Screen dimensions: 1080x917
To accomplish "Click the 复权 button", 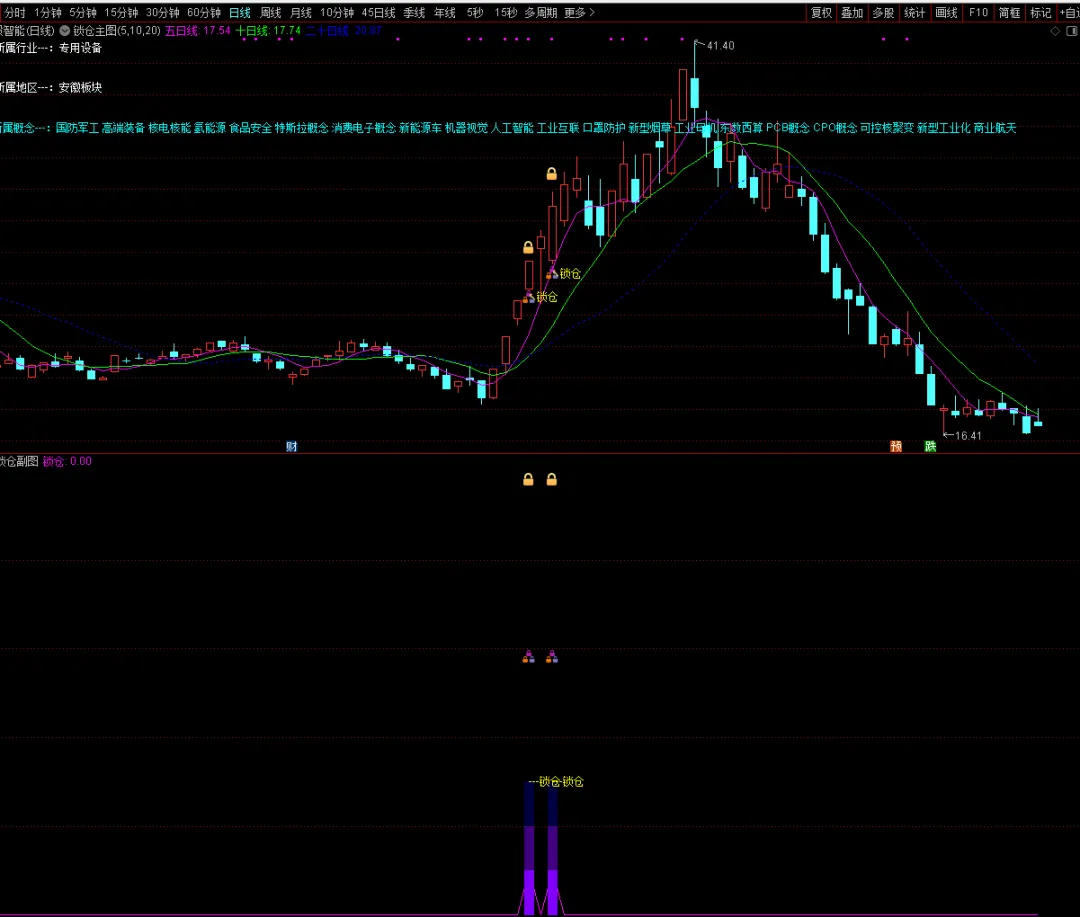I will click(x=822, y=12).
